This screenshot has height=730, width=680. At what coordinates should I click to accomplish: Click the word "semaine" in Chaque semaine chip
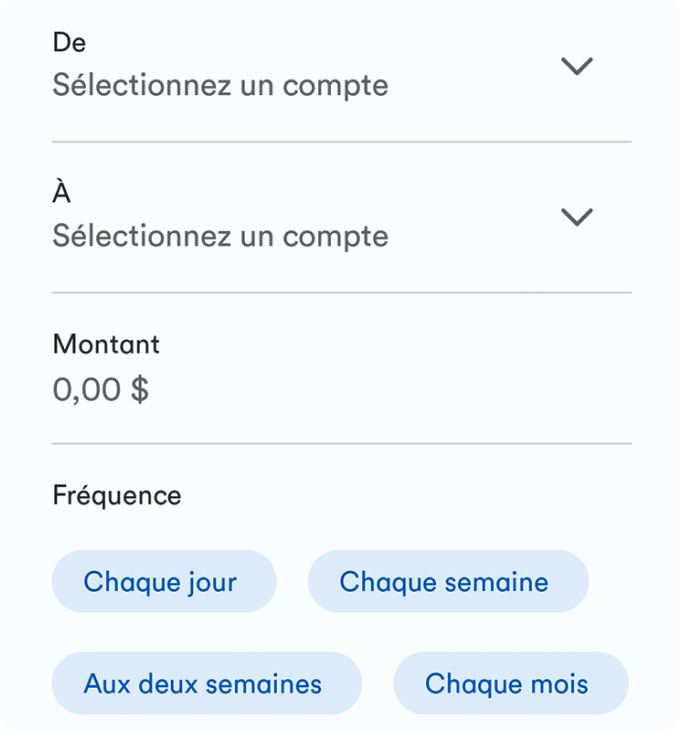pyautogui.click(x=497, y=582)
